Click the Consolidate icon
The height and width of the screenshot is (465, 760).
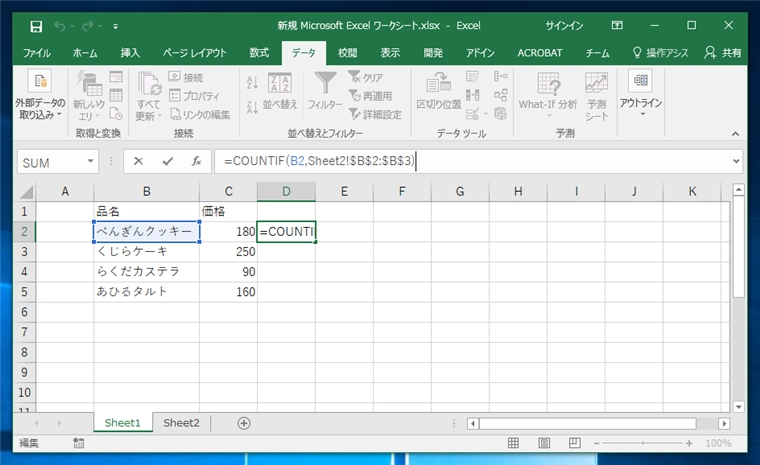coord(501,77)
